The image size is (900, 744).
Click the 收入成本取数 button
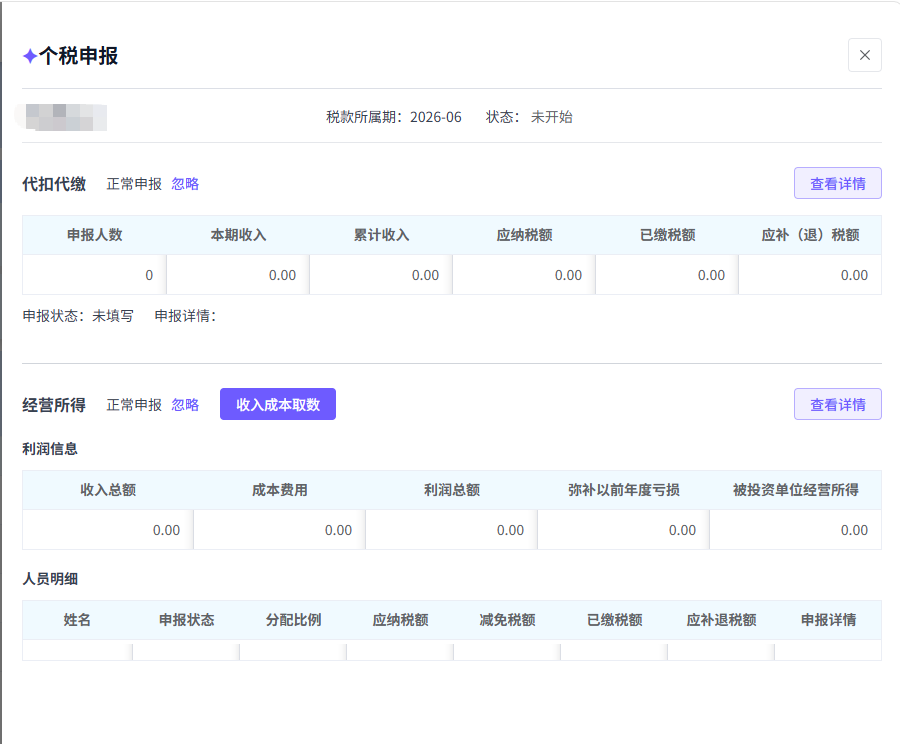[x=278, y=404]
